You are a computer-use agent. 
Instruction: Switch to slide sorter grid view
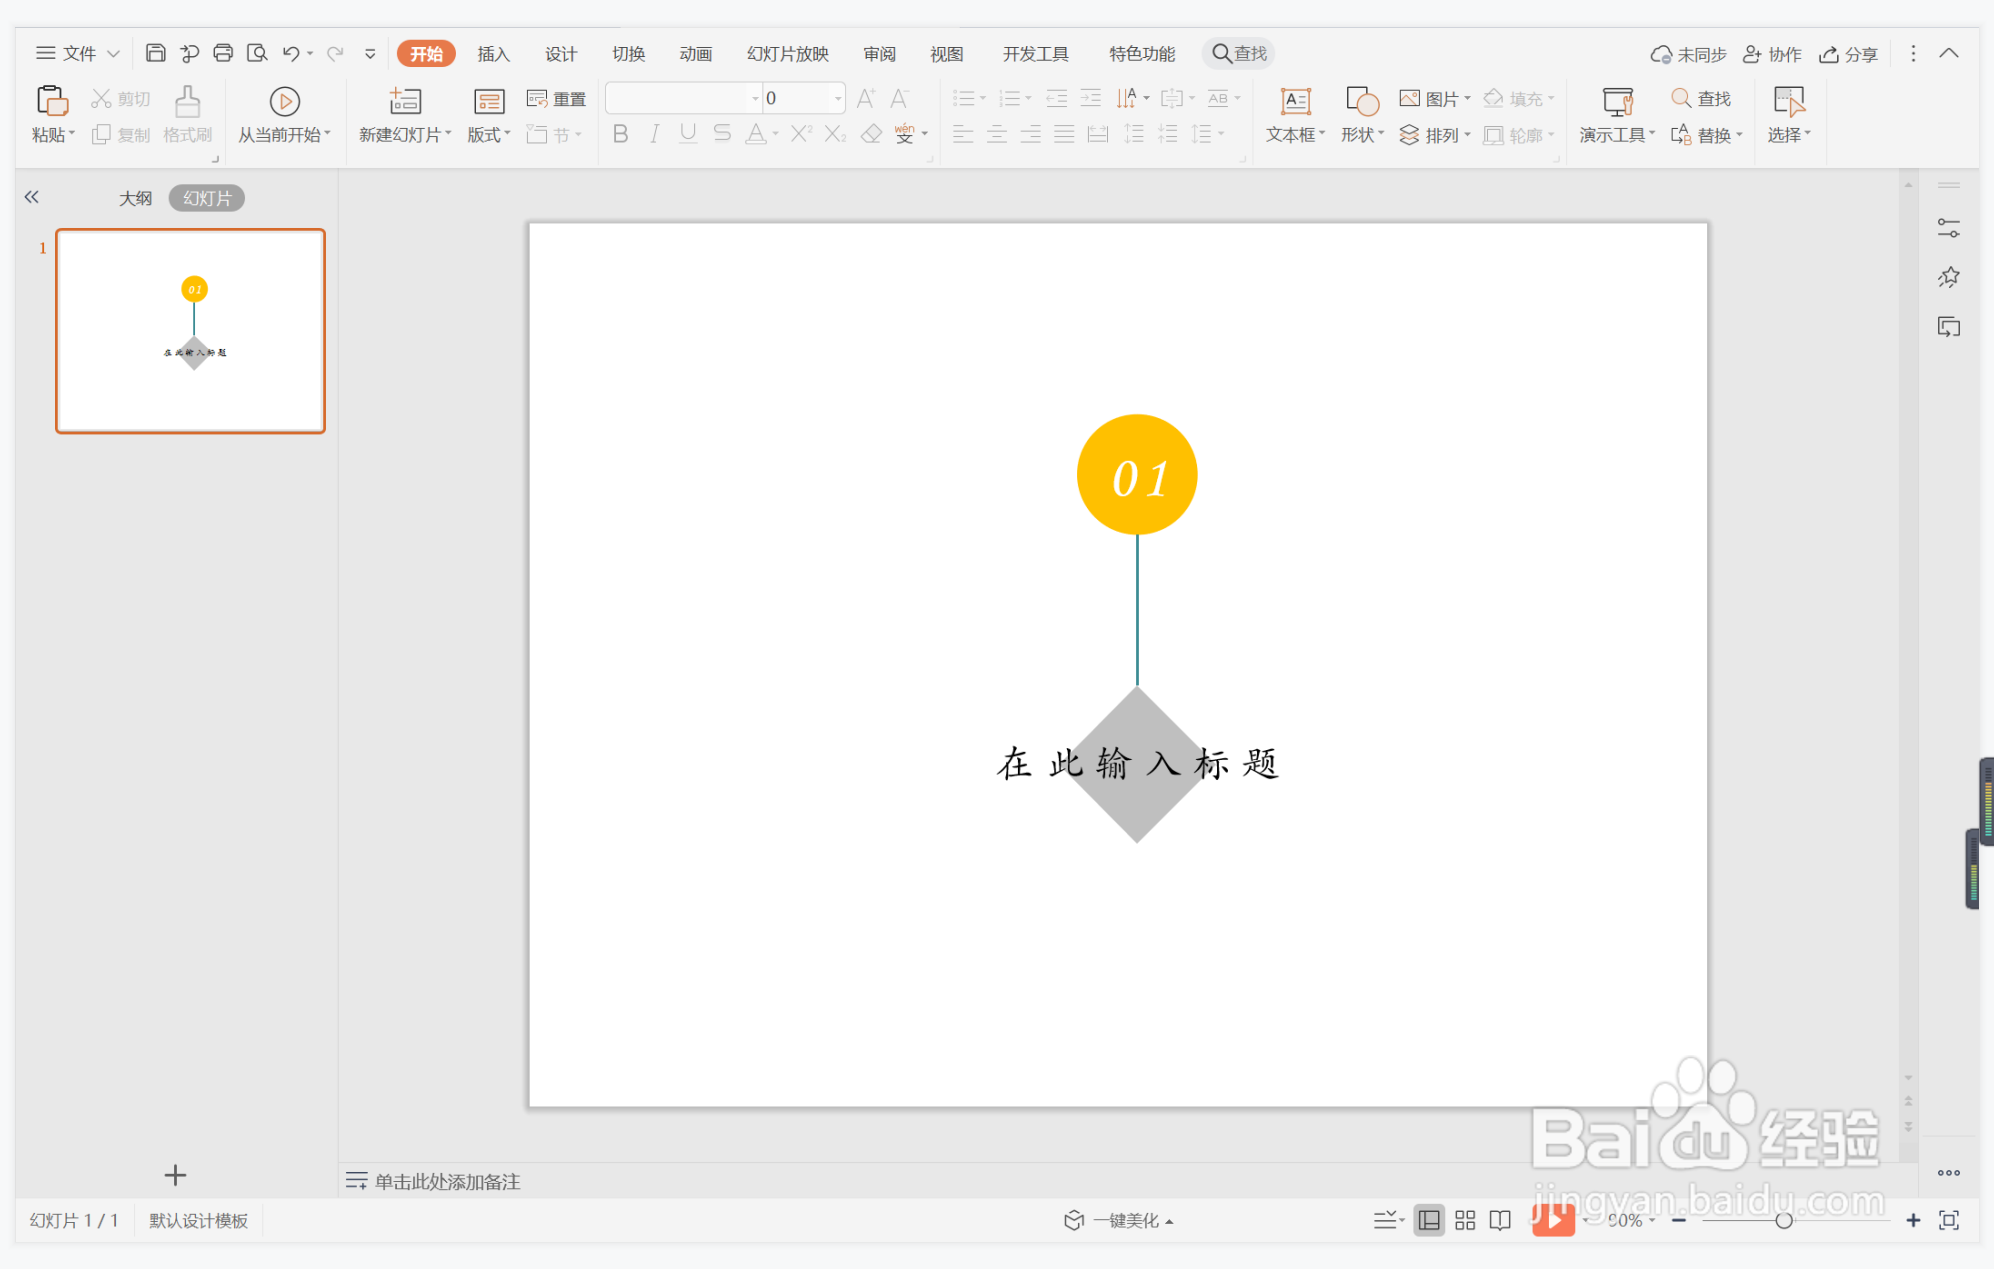[x=1465, y=1220]
